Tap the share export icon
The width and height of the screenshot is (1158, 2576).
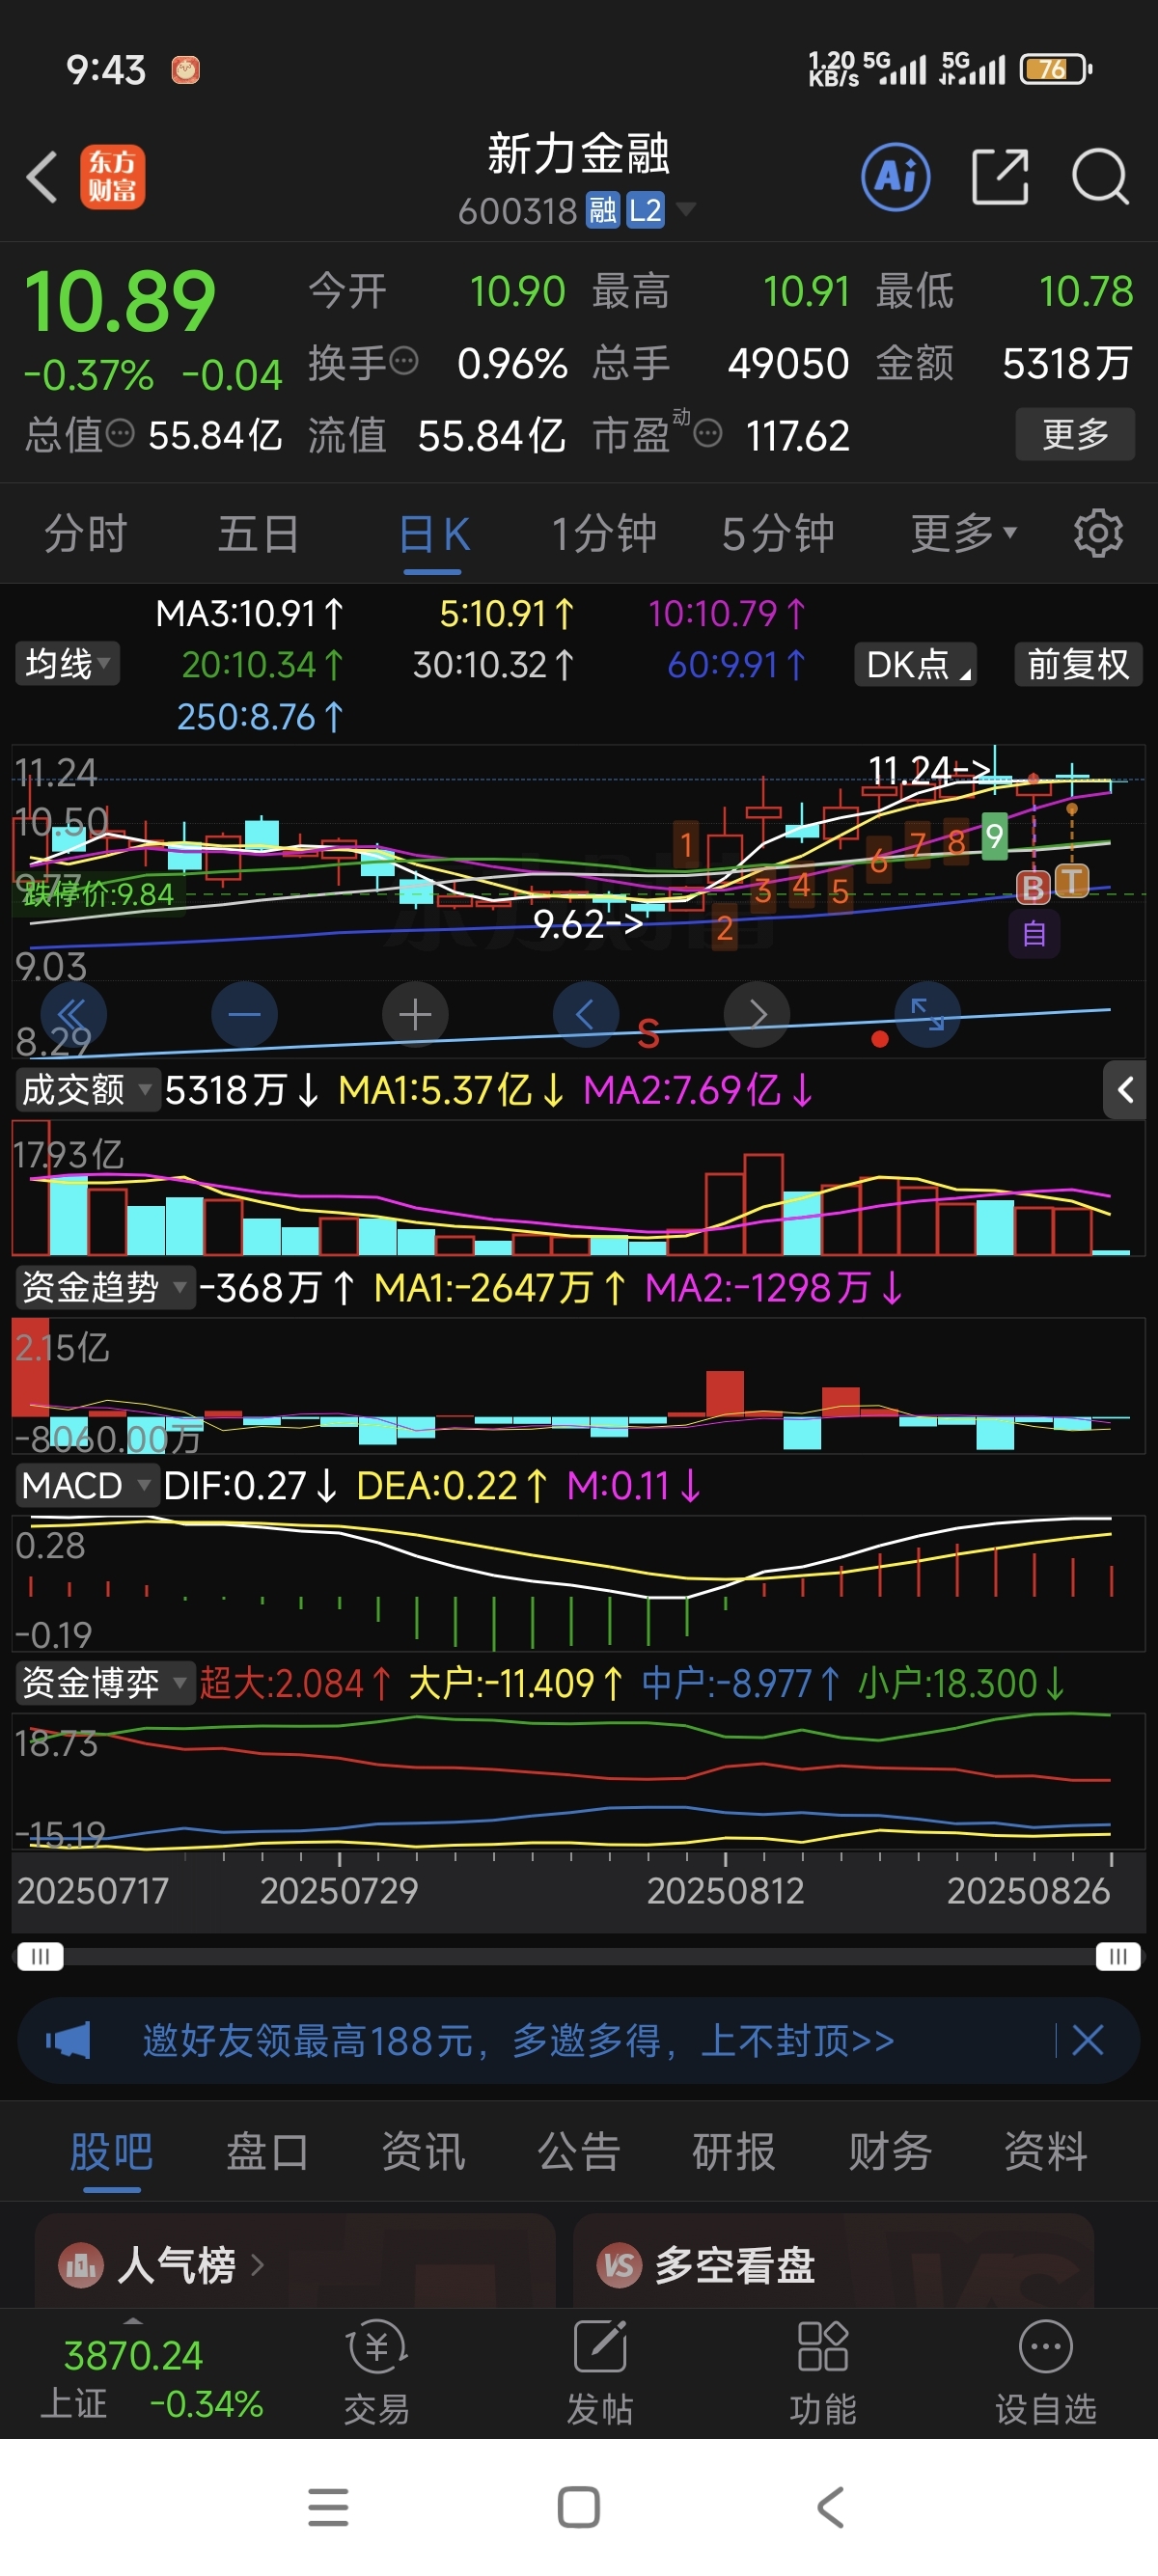(1000, 177)
